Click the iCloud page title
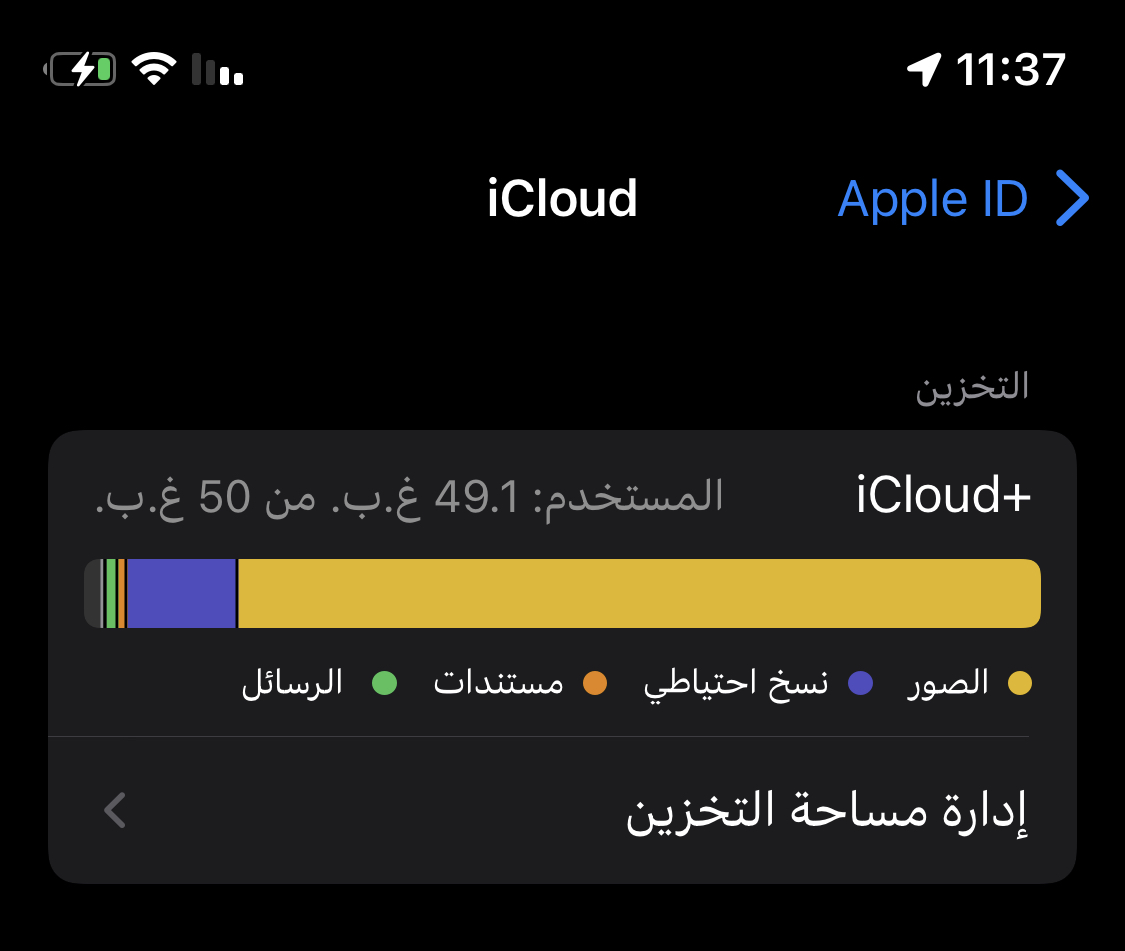The height and width of the screenshot is (951, 1125). [x=562, y=198]
